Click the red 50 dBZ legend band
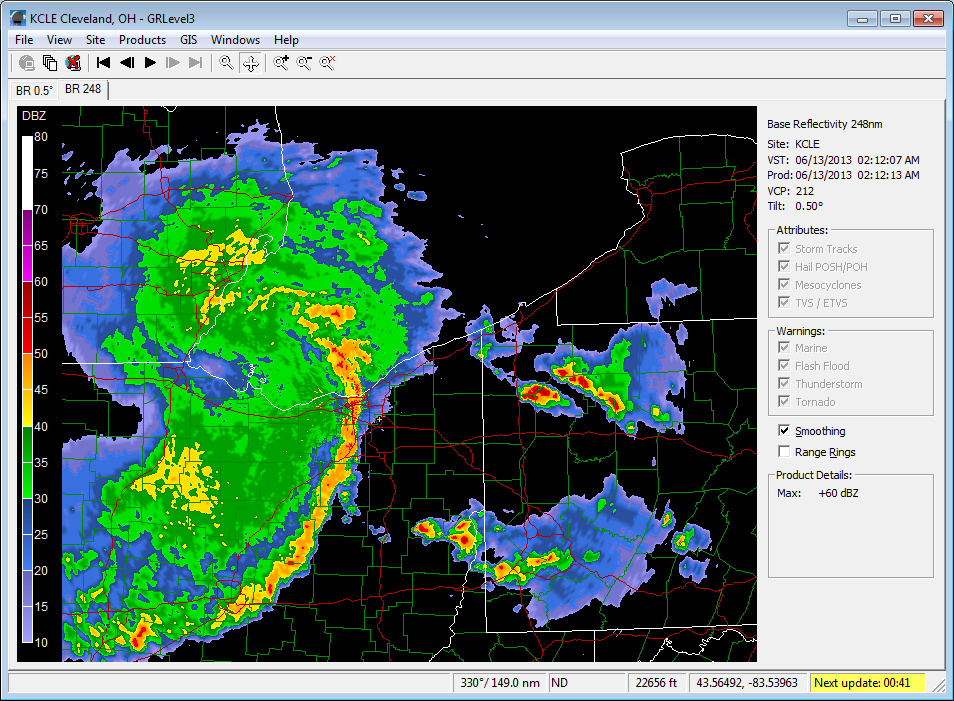The image size is (954, 701). (x=27, y=335)
